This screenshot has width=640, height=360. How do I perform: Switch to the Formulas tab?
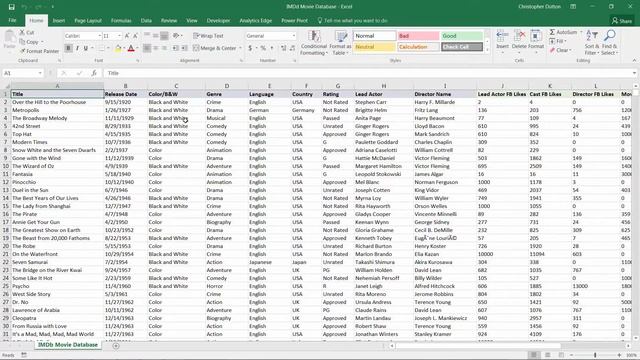(121, 20)
